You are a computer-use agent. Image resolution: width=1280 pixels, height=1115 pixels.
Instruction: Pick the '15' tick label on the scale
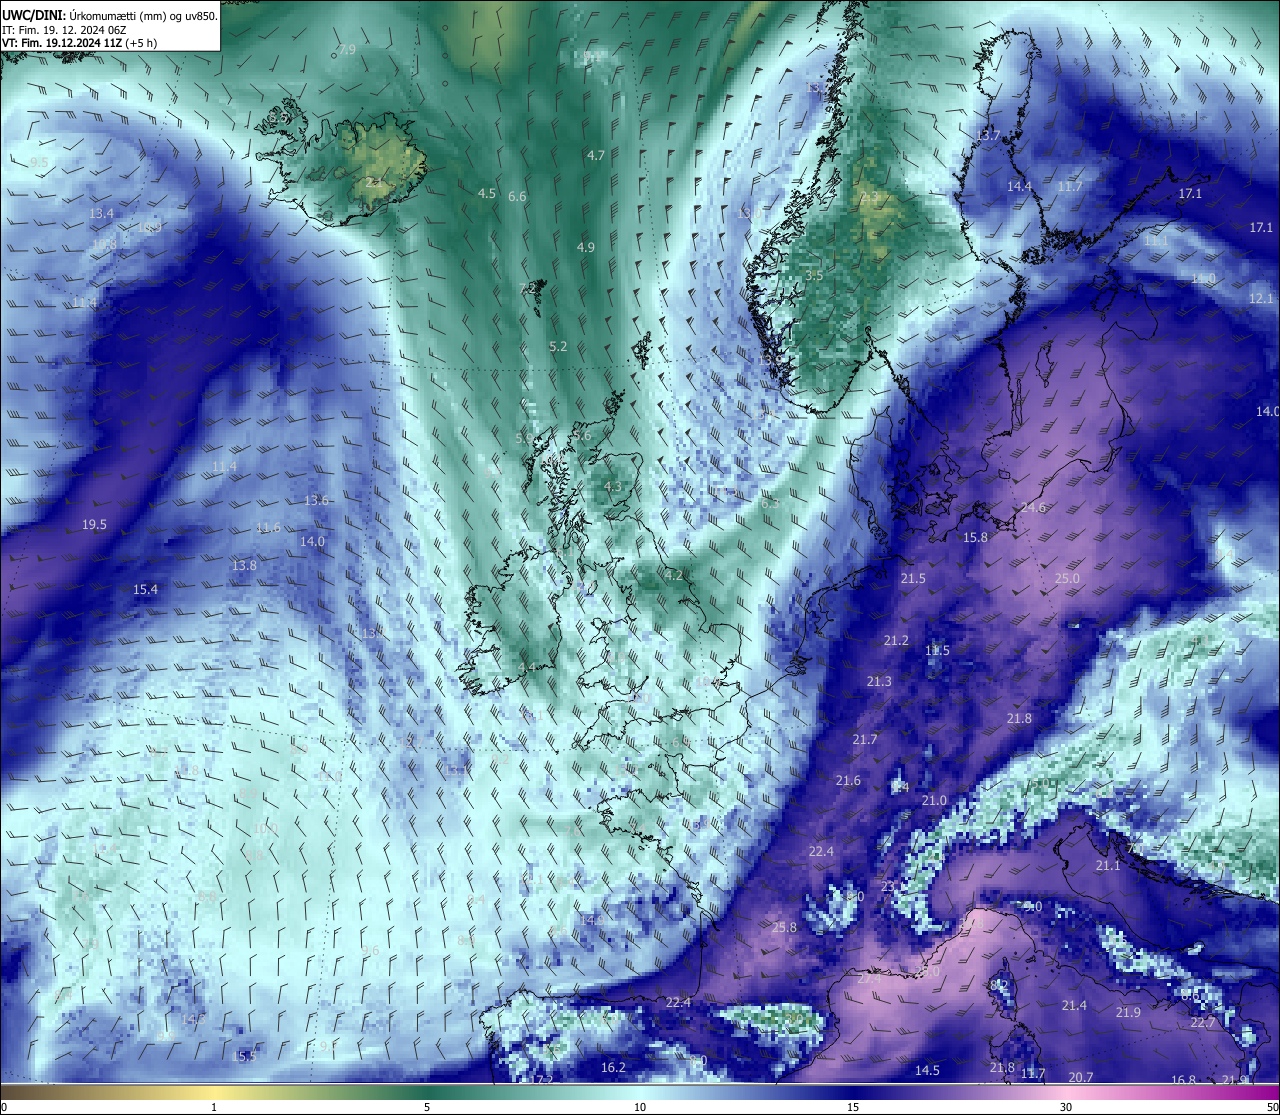[x=853, y=1107]
